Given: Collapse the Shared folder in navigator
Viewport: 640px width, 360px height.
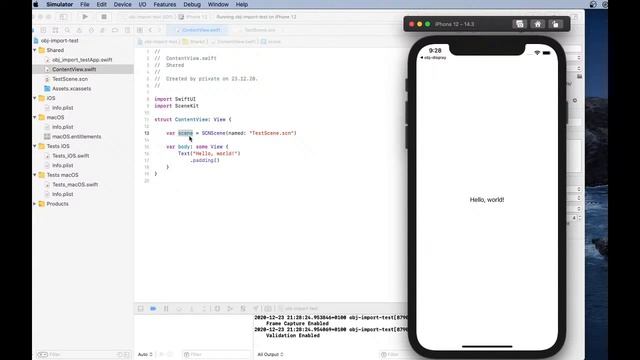Looking at the screenshot, I should click(x=35, y=50).
